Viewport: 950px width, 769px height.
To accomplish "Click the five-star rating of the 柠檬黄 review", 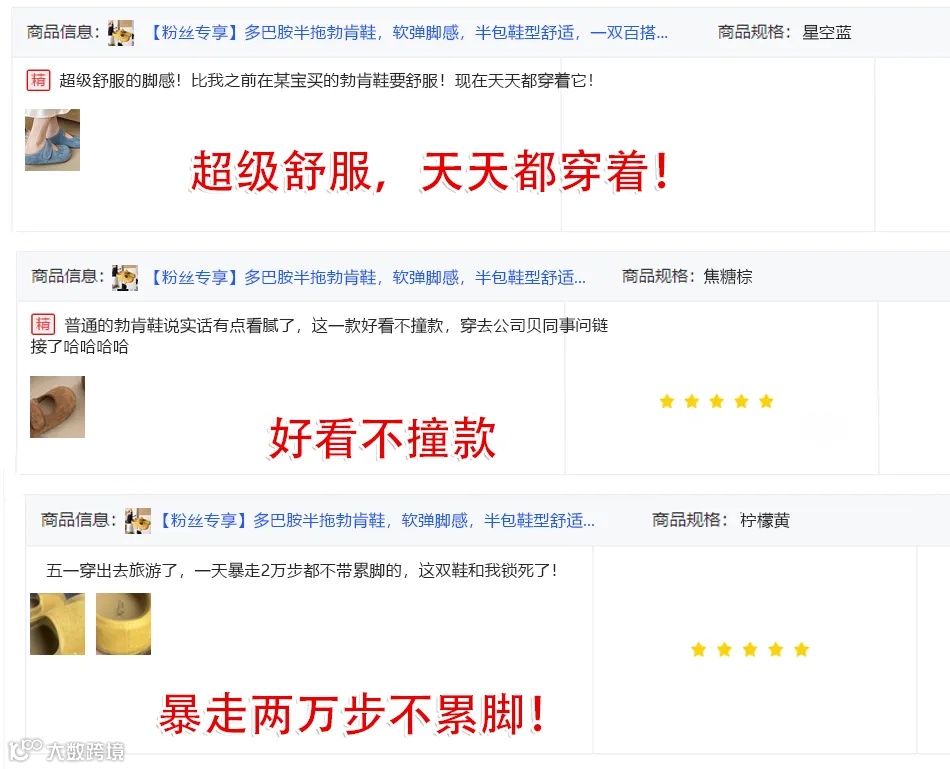I will (x=750, y=650).
